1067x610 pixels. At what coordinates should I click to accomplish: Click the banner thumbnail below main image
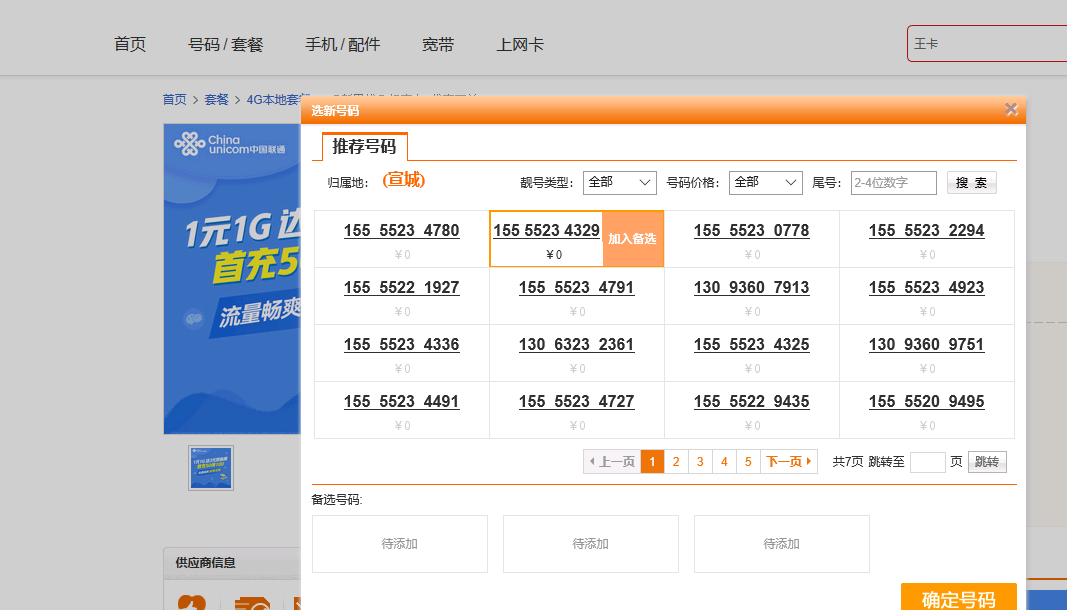211,468
